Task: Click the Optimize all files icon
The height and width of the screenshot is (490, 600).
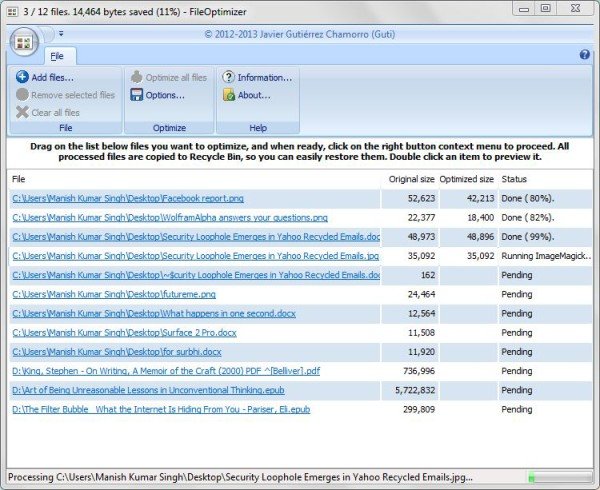Action: tap(137, 77)
